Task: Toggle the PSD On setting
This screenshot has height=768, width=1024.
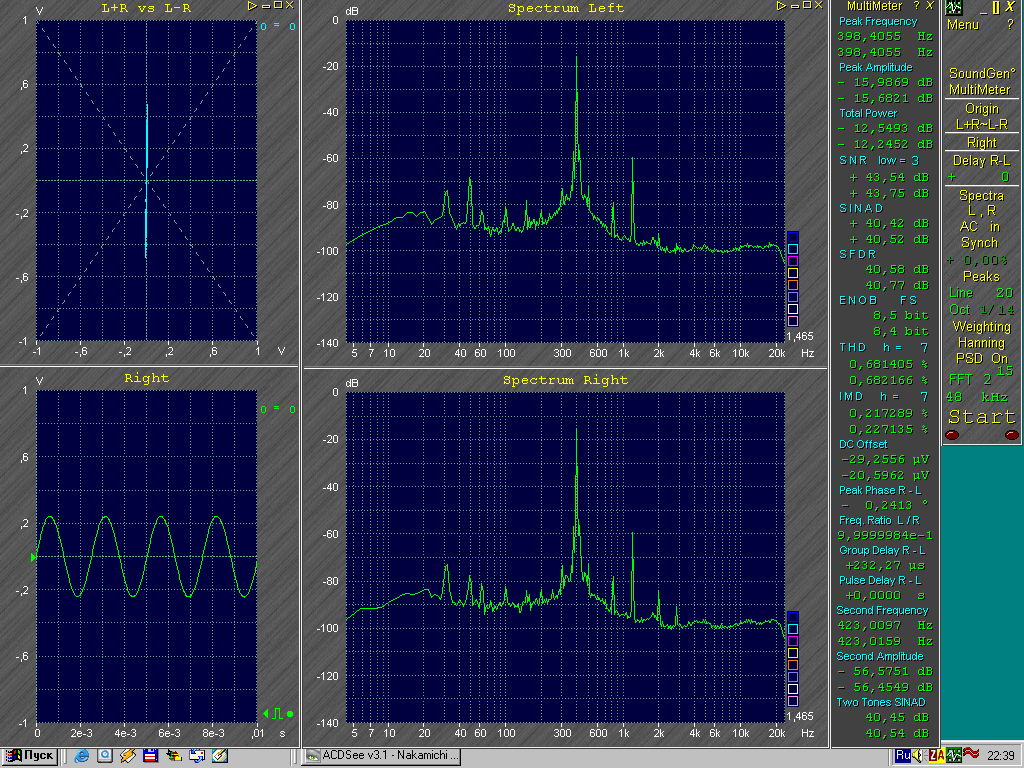Action: pos(984,358)
